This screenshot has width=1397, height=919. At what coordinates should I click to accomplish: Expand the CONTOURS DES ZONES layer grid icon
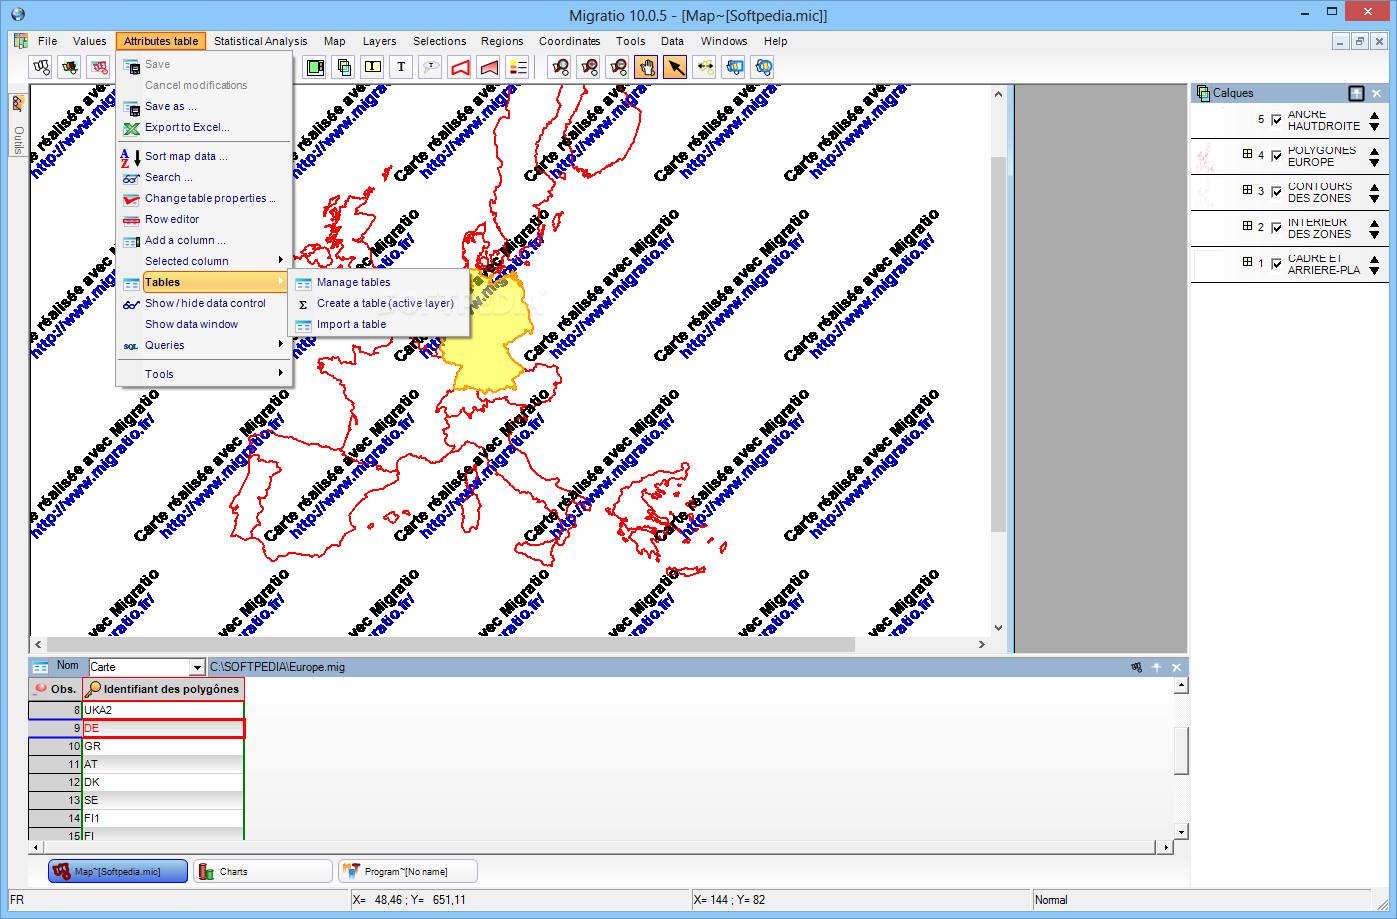pos(1247,190)
